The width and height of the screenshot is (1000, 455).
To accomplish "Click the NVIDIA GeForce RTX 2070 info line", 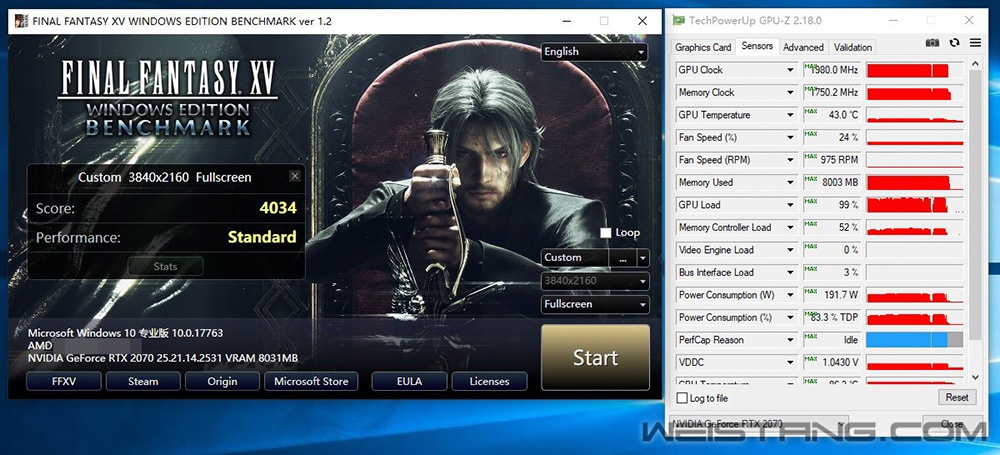I will click(163, 358).
